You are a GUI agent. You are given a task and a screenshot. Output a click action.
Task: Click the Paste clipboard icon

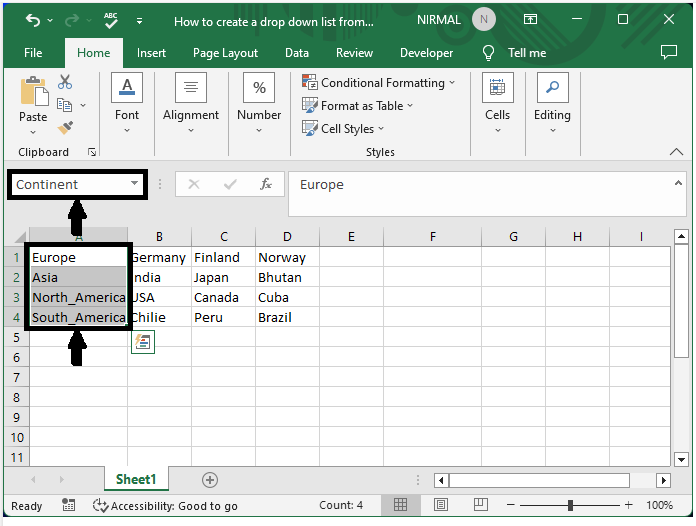[34, 91]
